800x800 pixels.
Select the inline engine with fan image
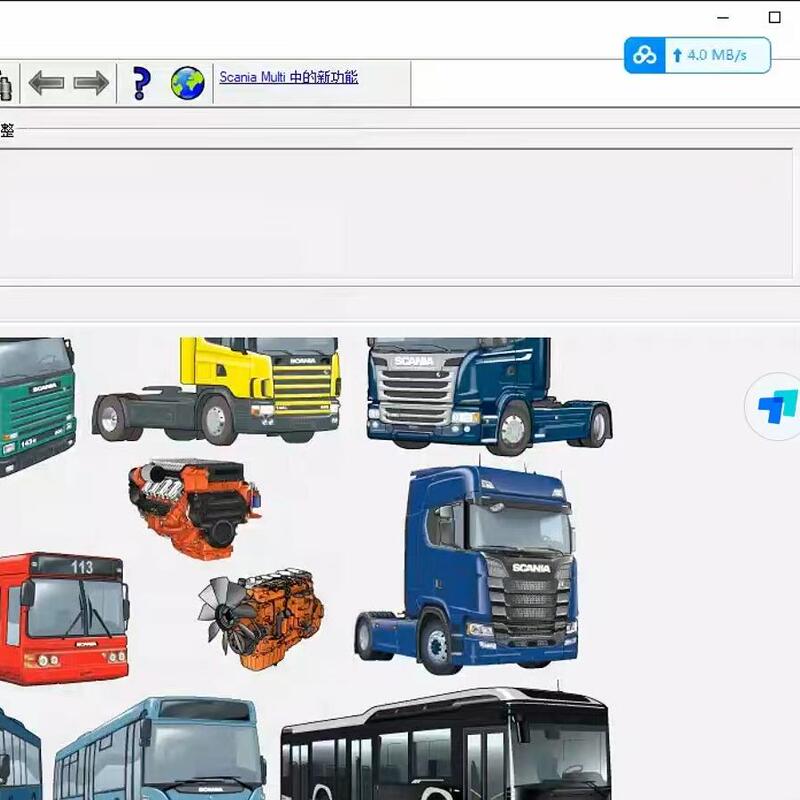point(261,619)
